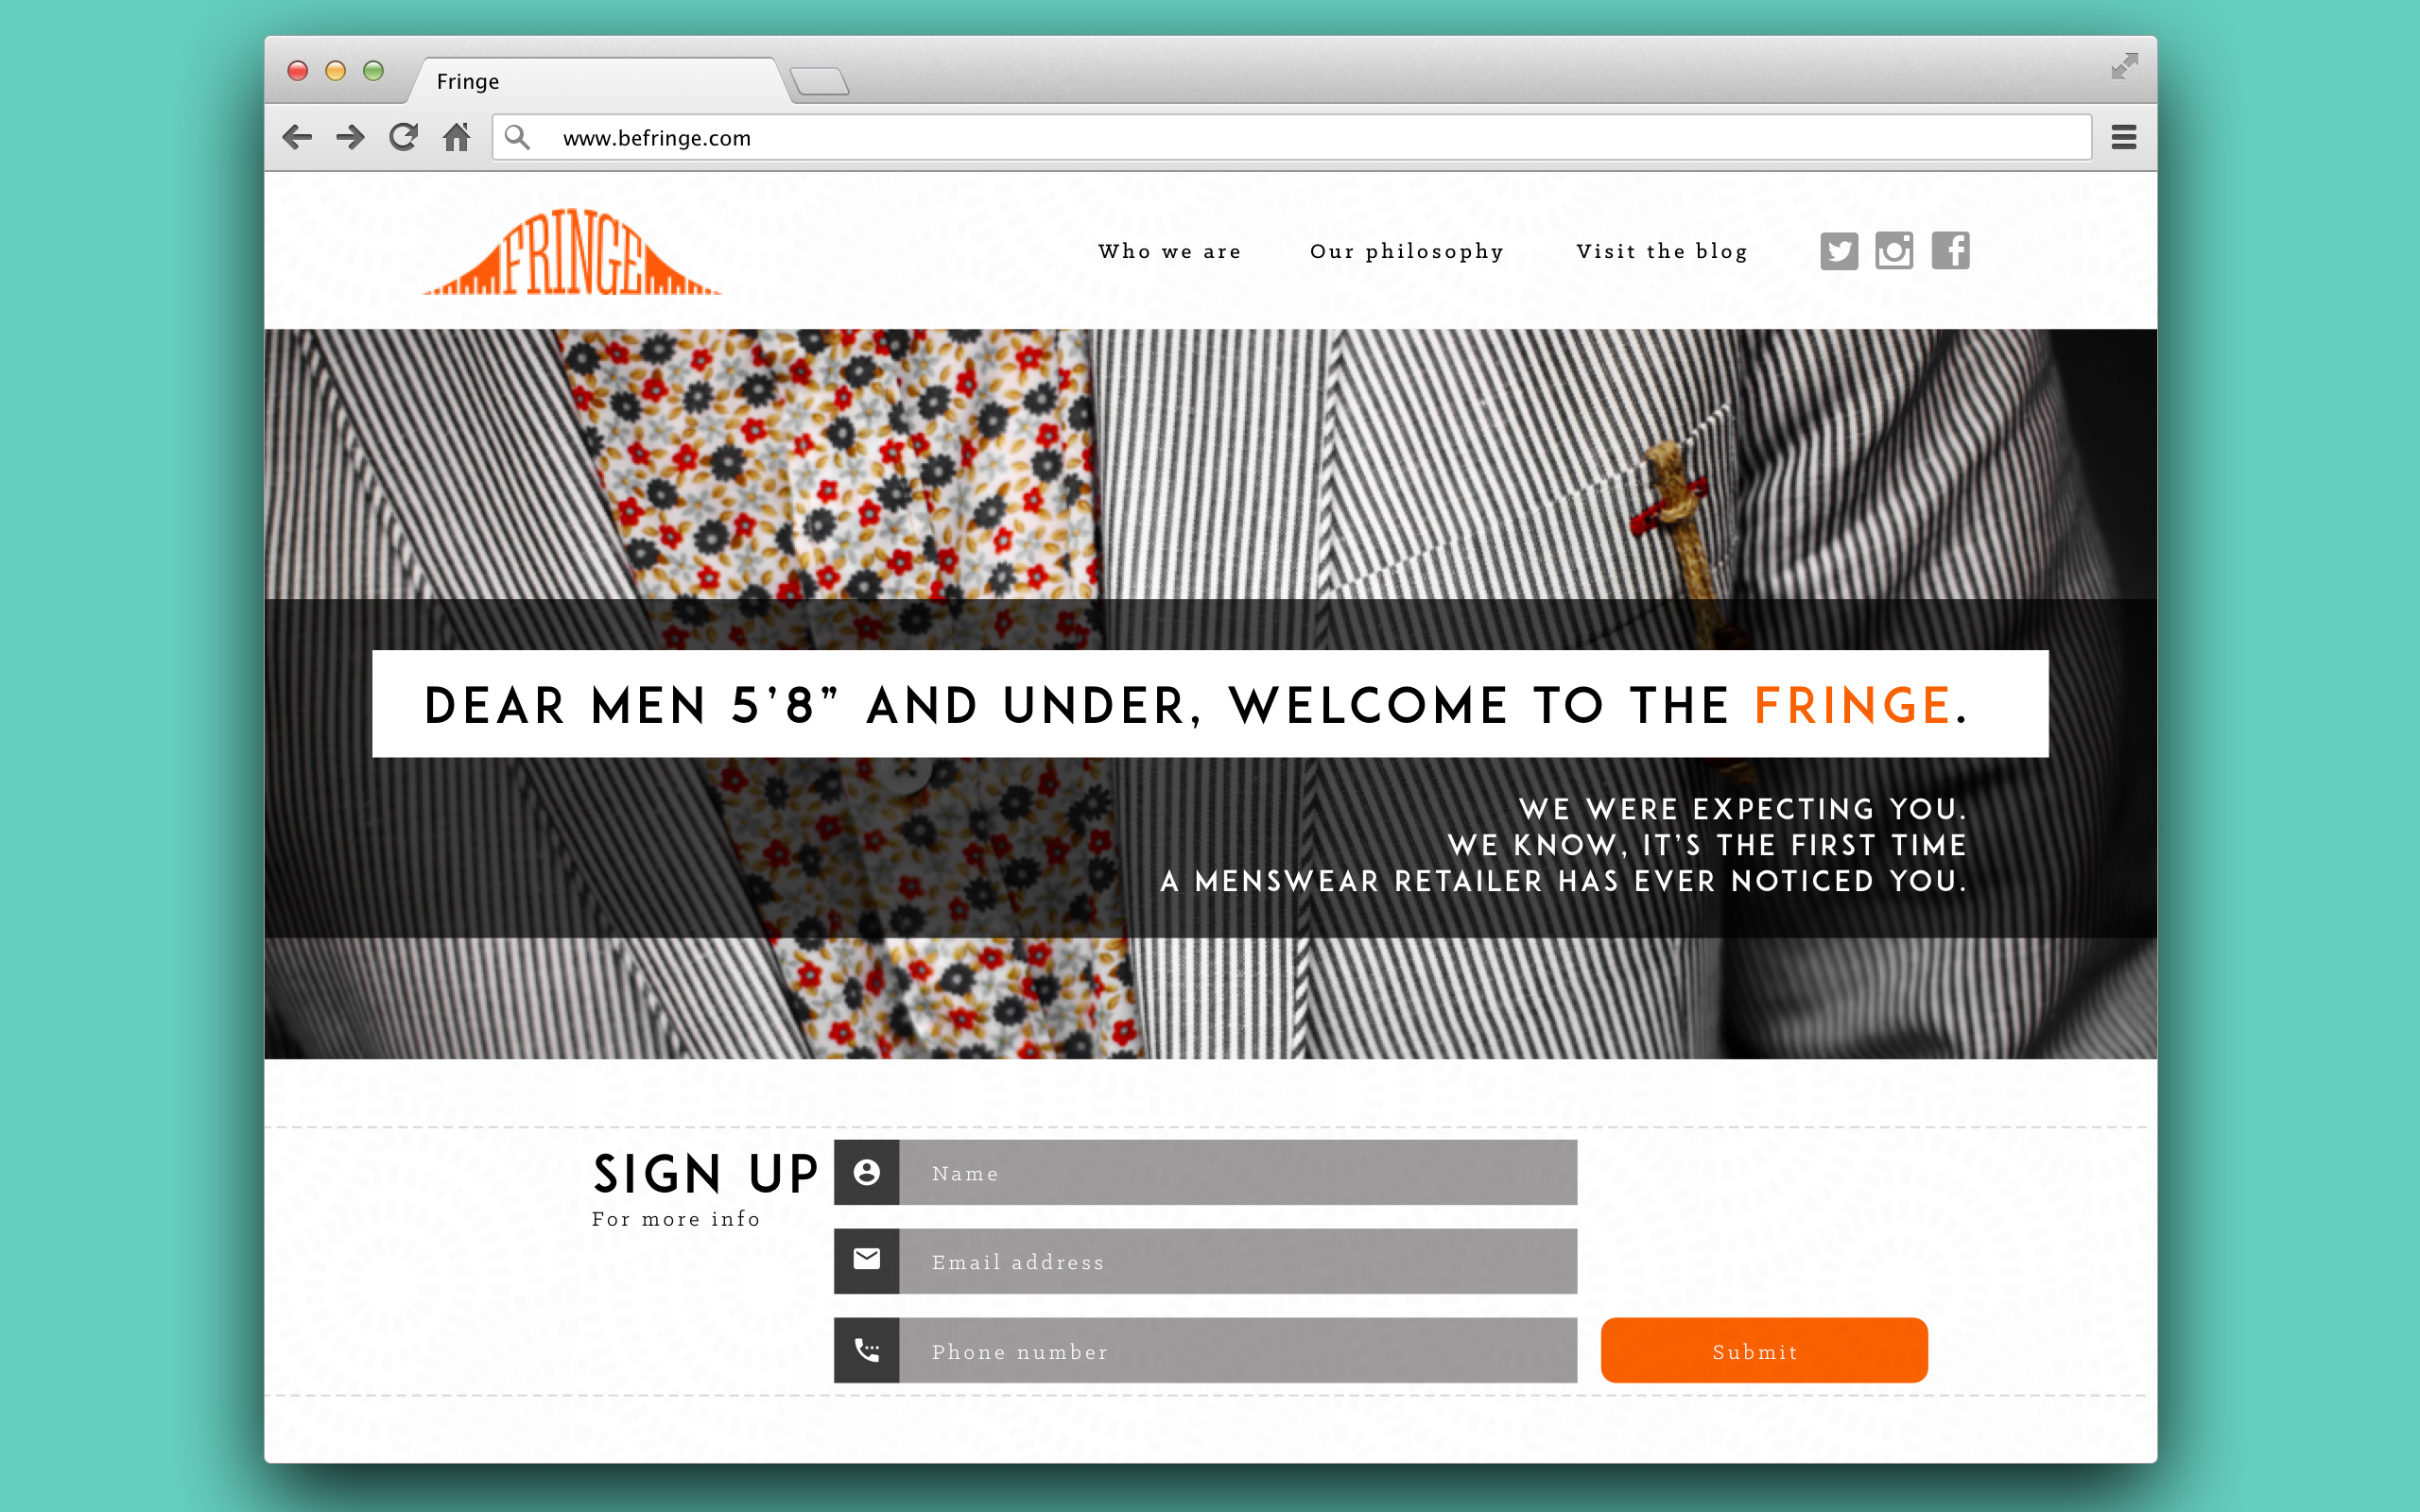Open the Facebook social icon

click(x=1950, y=251)
